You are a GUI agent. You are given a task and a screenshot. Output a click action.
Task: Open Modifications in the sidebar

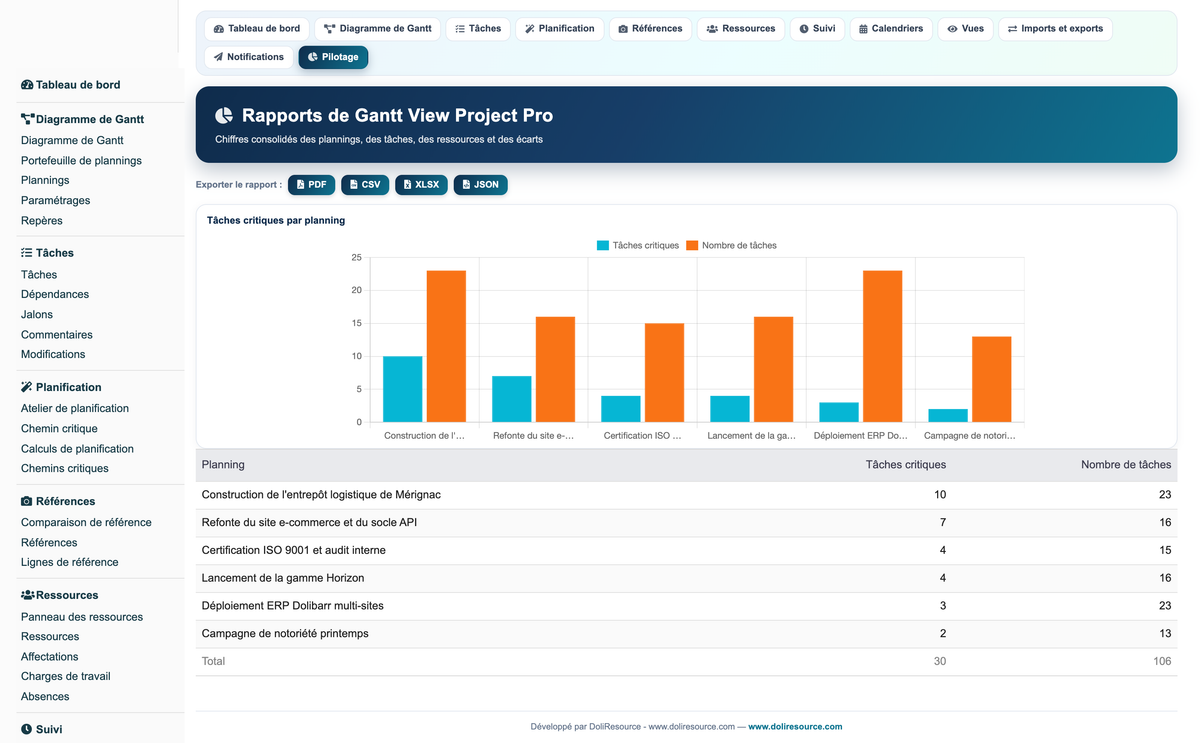(53, 355)
